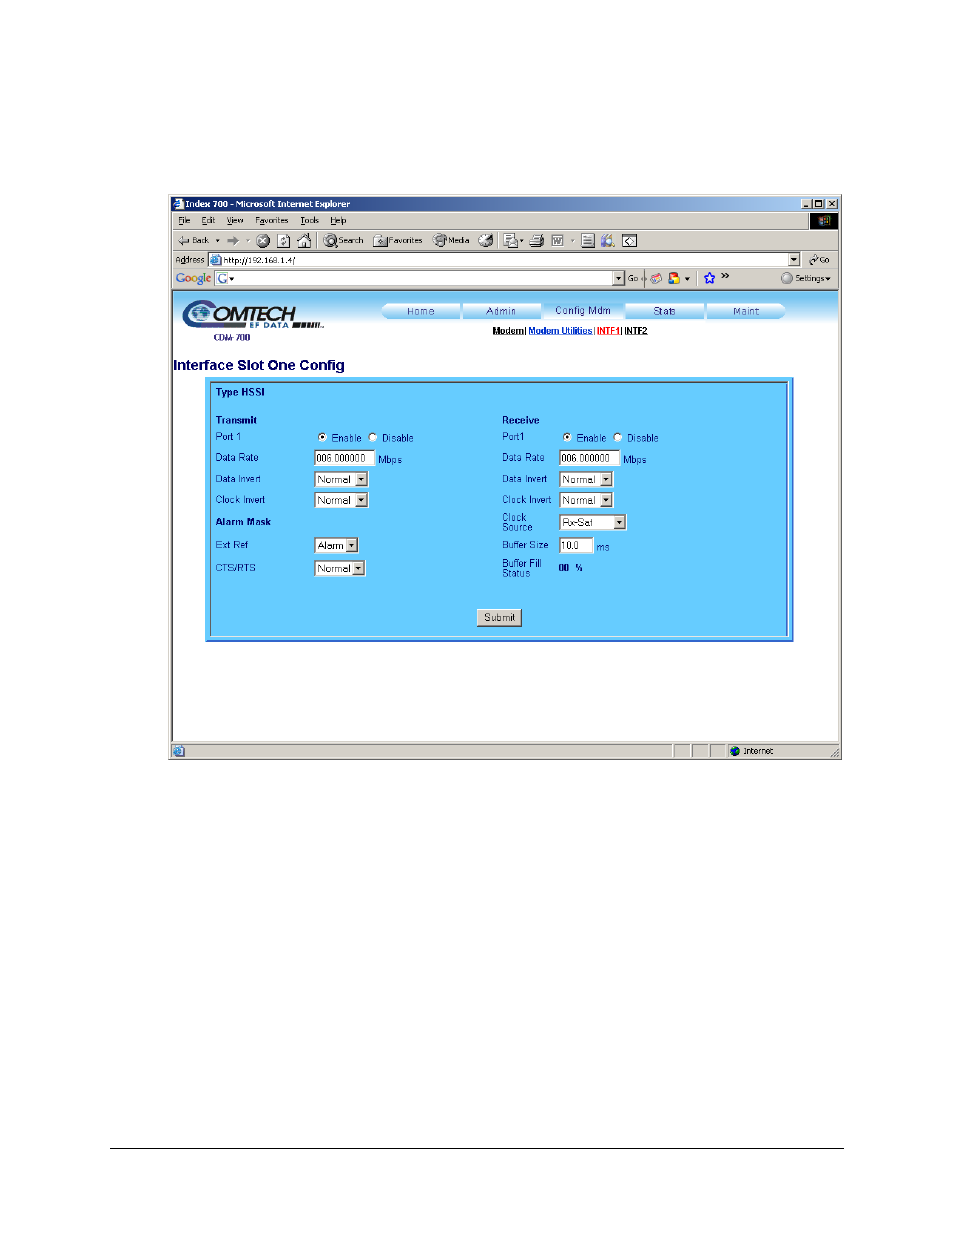954x1235 pixels.
Task: Click the Google toolbar search field
Action: (421, 279)
